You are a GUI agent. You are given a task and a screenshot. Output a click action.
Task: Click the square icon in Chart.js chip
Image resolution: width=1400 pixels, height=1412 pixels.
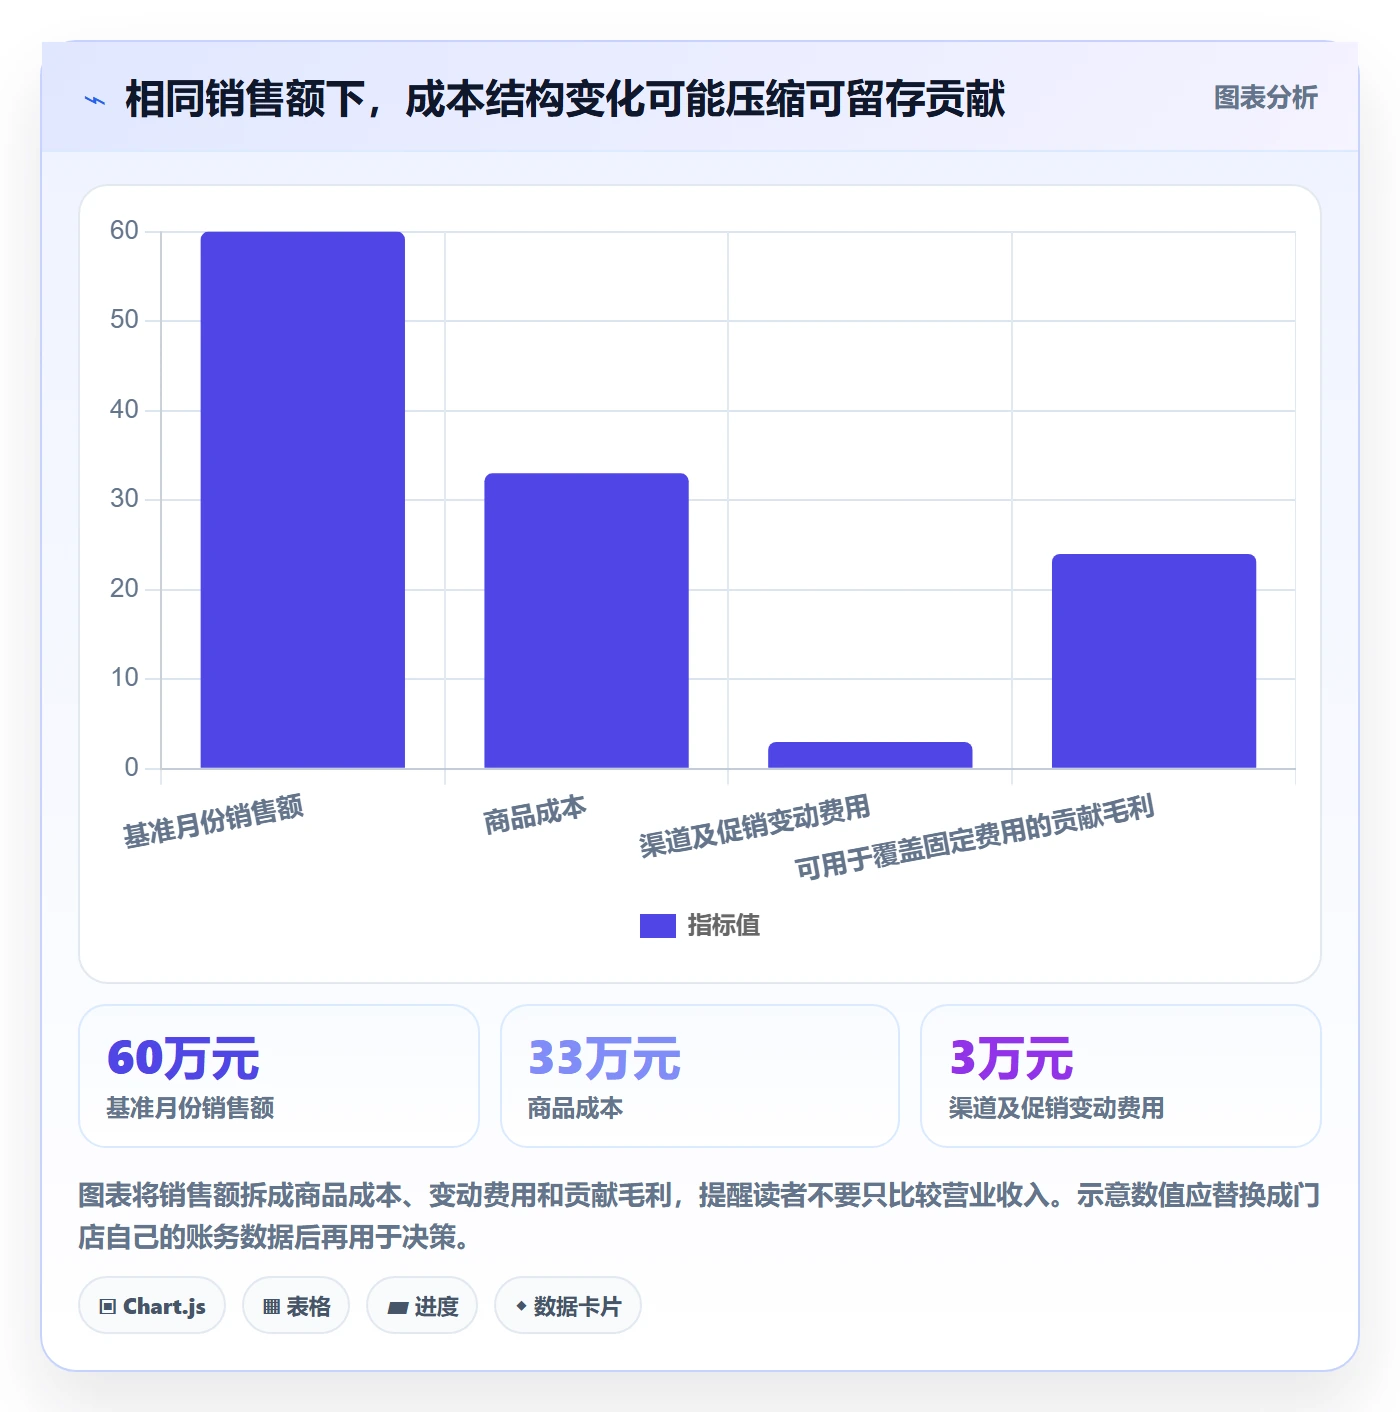(108, 1307)
